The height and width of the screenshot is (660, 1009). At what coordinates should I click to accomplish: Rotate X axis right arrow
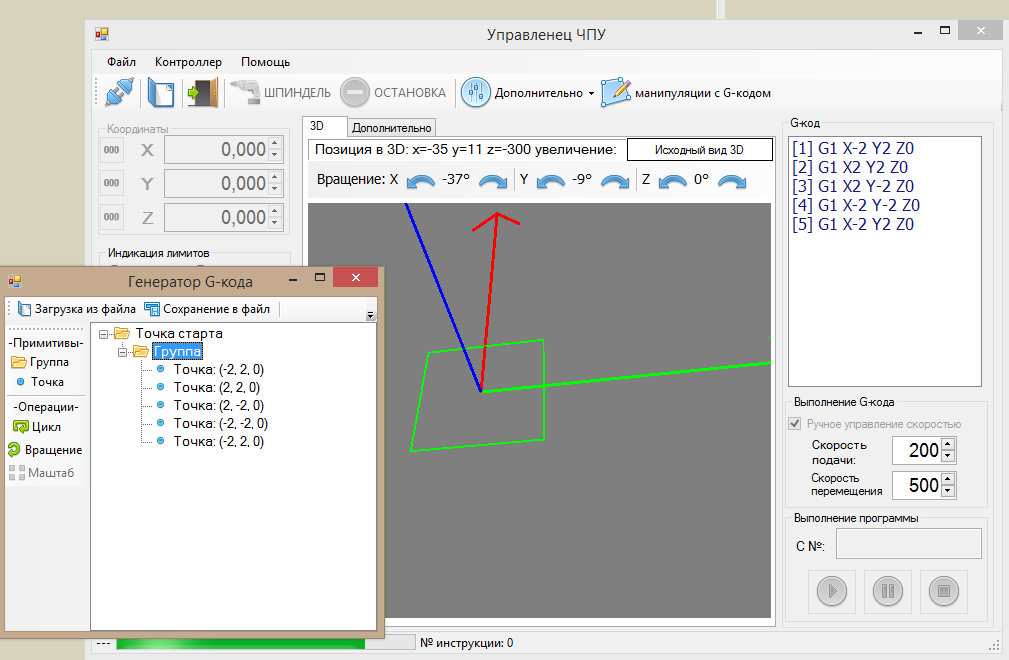click(493, 181)
